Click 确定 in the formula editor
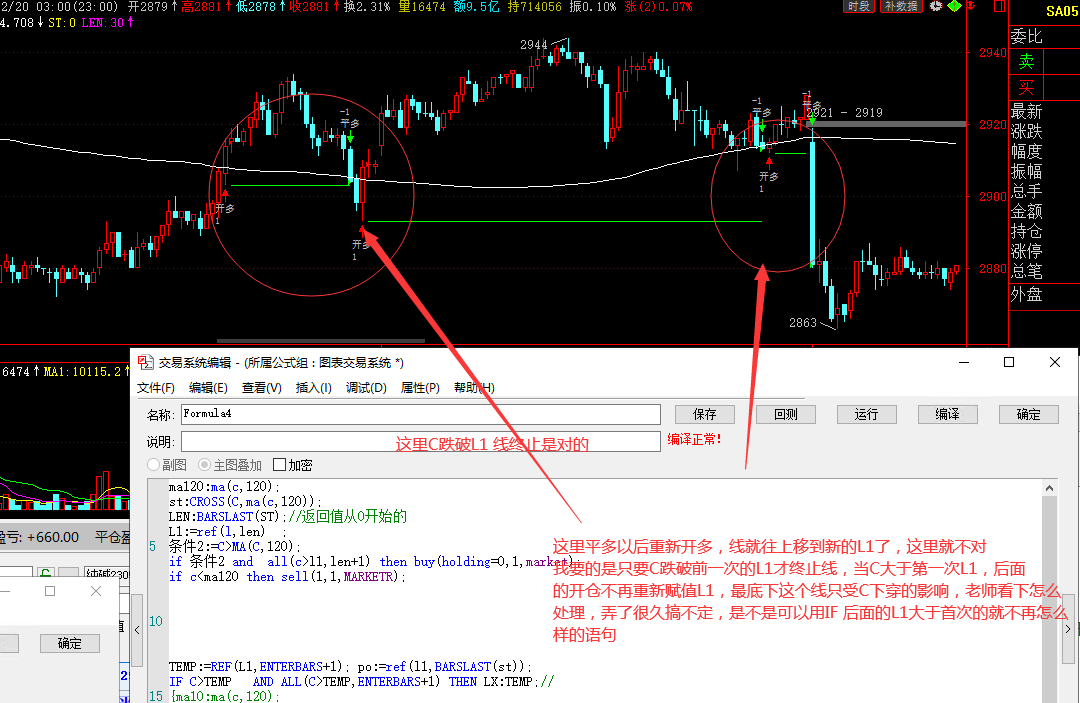 1028,414
